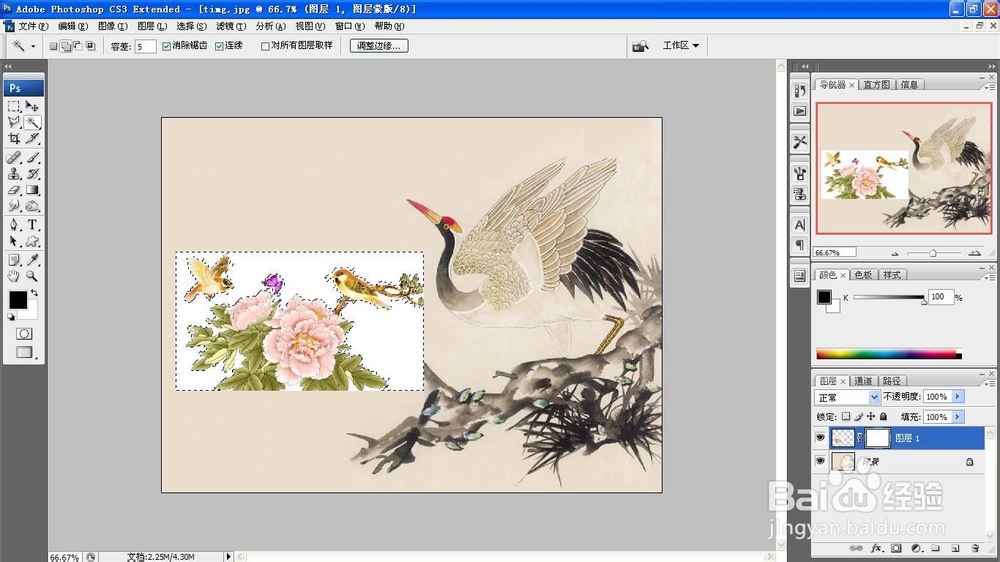Select the Path Selection tool

[14, 241]
